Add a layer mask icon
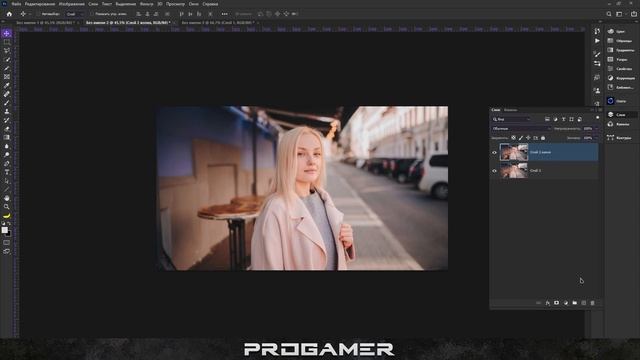Image resolution: width=640 pixels, height=360 pixels. click(x=556, y=303)
